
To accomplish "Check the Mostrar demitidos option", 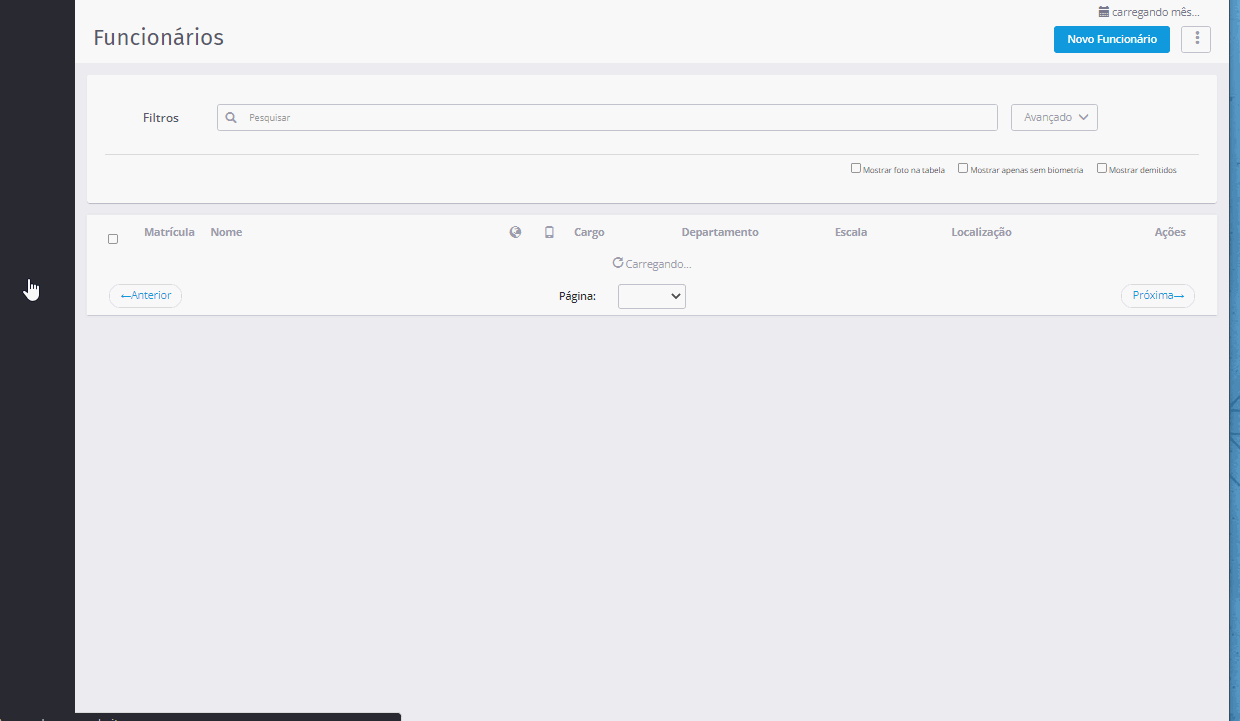I will pos(1102,168).
